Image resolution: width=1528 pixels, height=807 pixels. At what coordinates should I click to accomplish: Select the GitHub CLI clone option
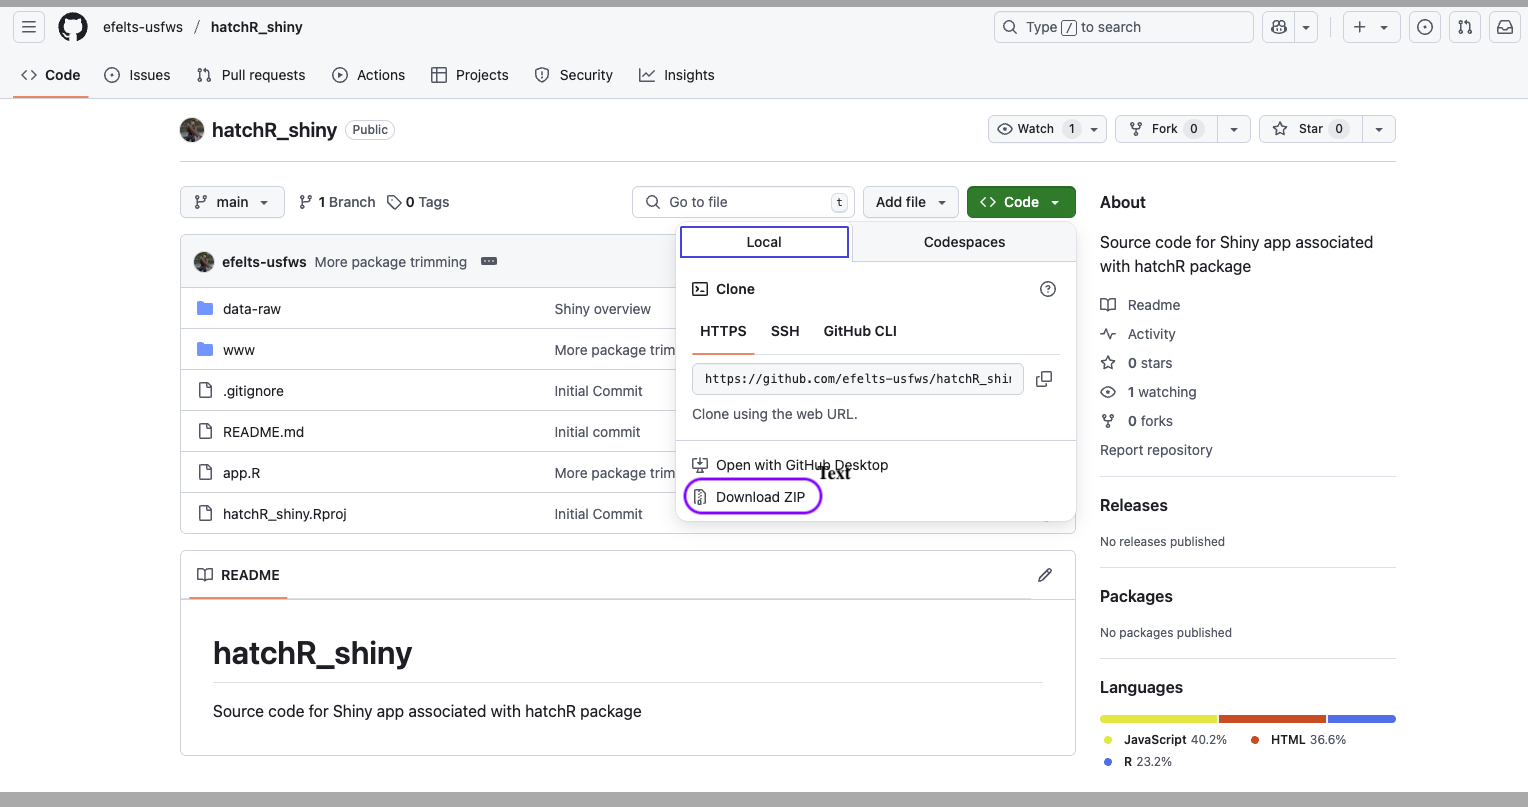pos(860,331)
